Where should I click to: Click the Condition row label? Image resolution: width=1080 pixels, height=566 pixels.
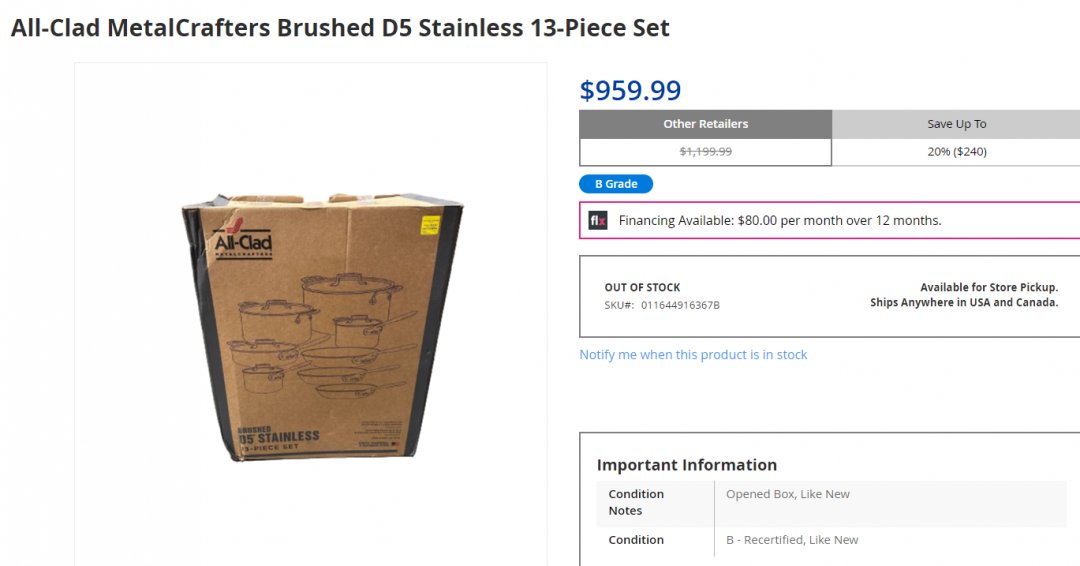click(x=636, y=540)
